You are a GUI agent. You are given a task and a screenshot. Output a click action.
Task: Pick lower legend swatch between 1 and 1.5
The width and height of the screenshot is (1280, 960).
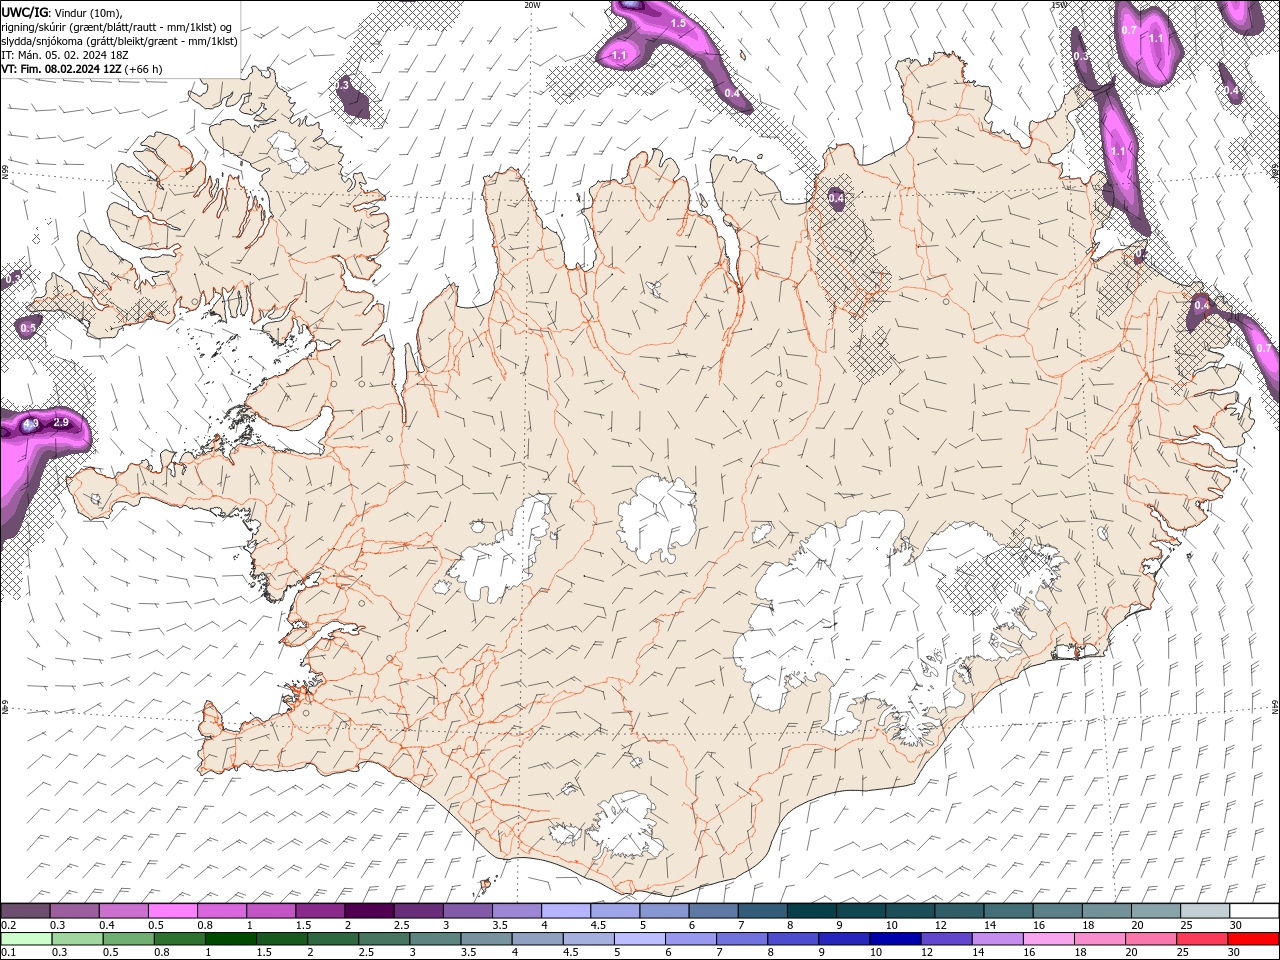[231, 939]
